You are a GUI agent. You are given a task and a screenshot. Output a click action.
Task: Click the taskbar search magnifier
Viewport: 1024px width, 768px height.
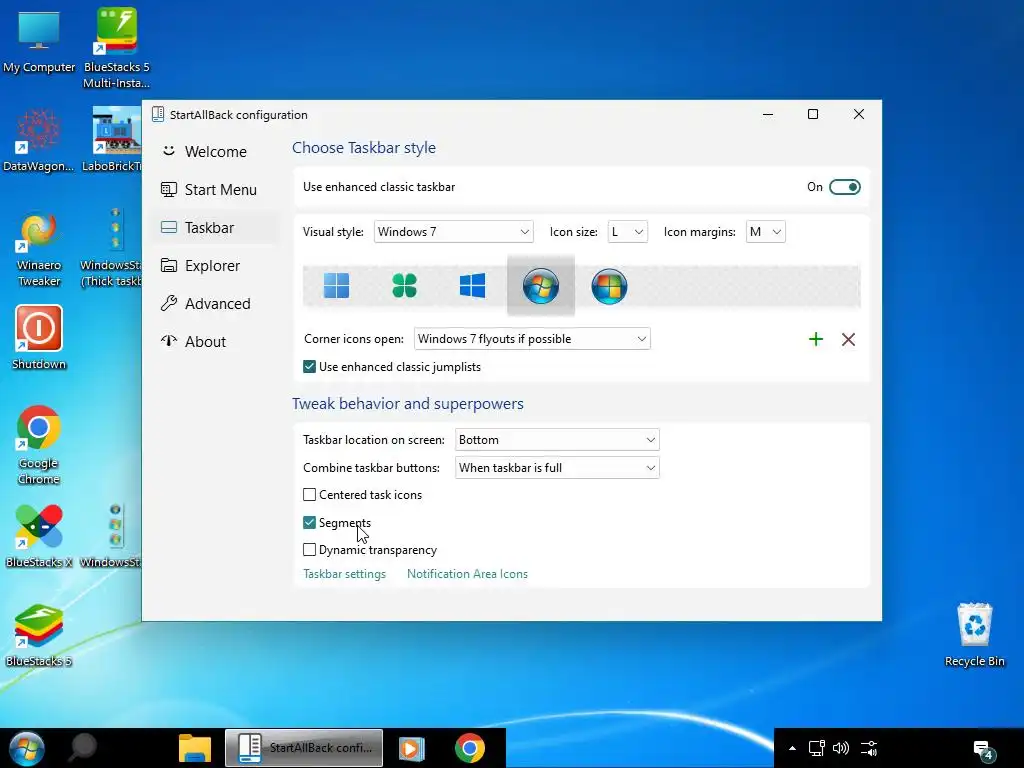(84, 748)
